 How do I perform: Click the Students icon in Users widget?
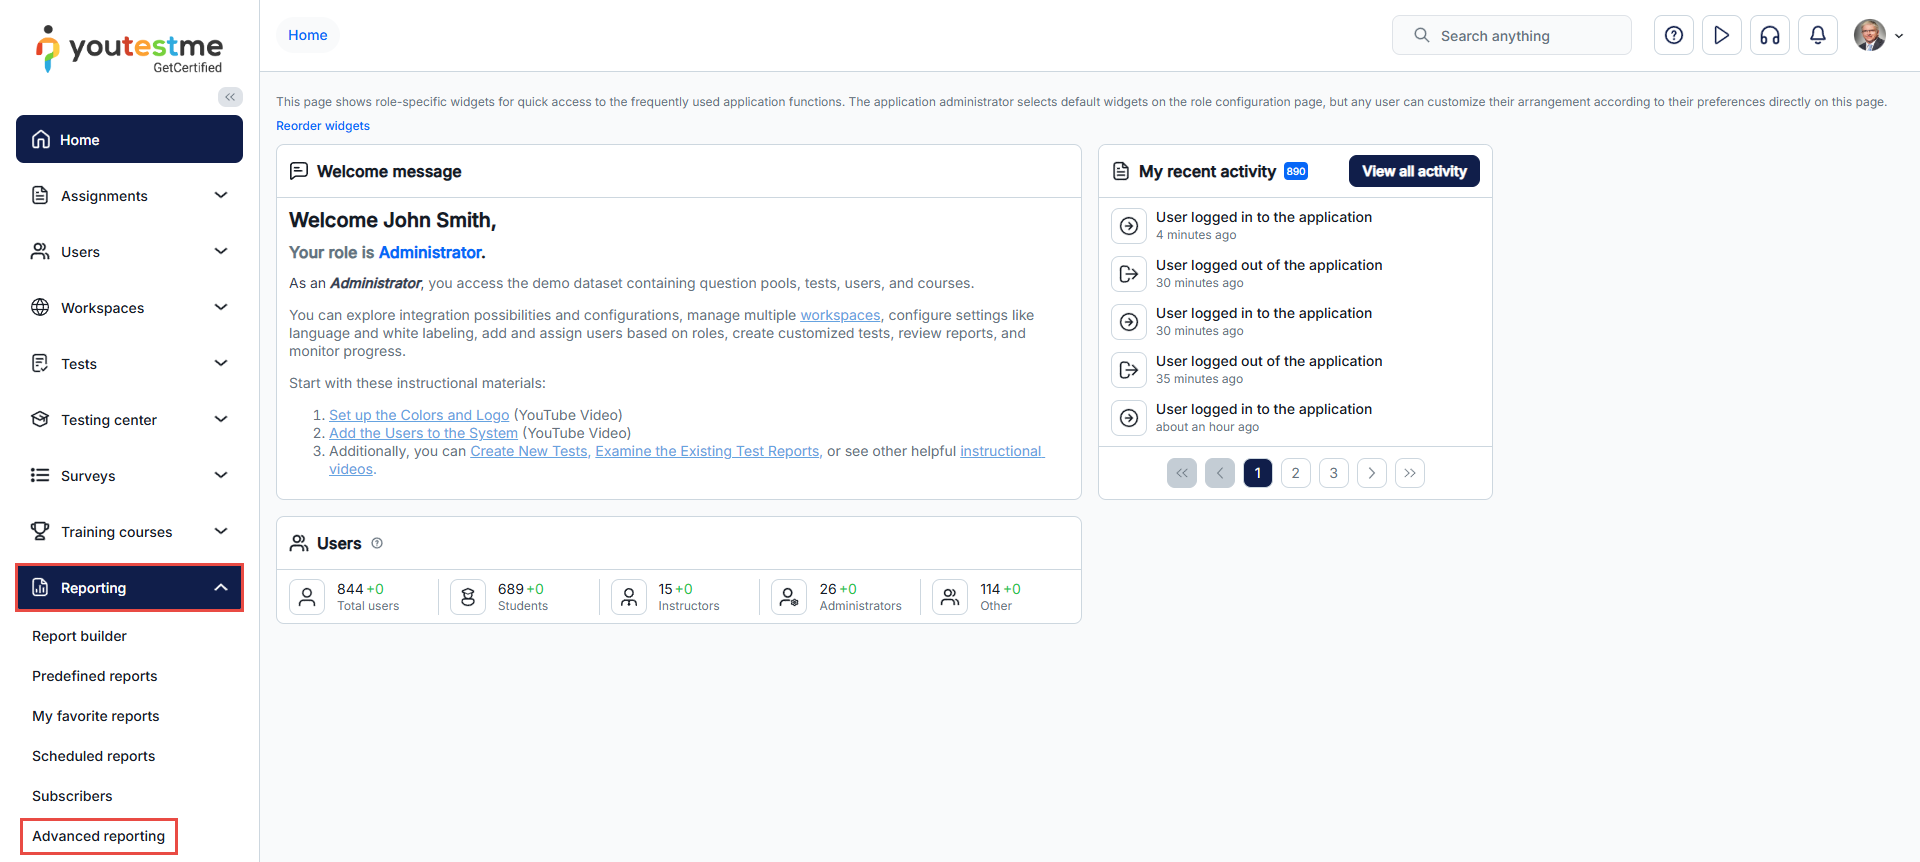point(468,597)
